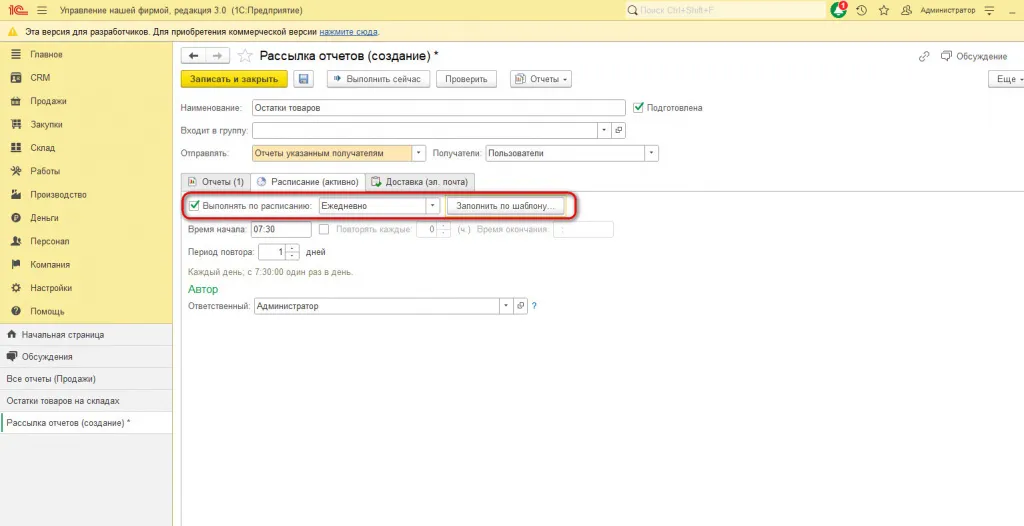1024x526 pixels.
Task: Click the open icon beside Ответственный field
Action: coord(520,306)
